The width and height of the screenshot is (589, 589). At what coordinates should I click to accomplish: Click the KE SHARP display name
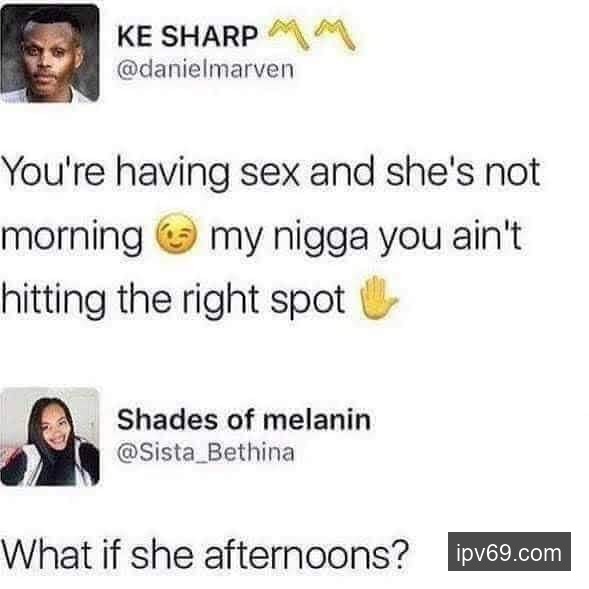click(187, 36)
